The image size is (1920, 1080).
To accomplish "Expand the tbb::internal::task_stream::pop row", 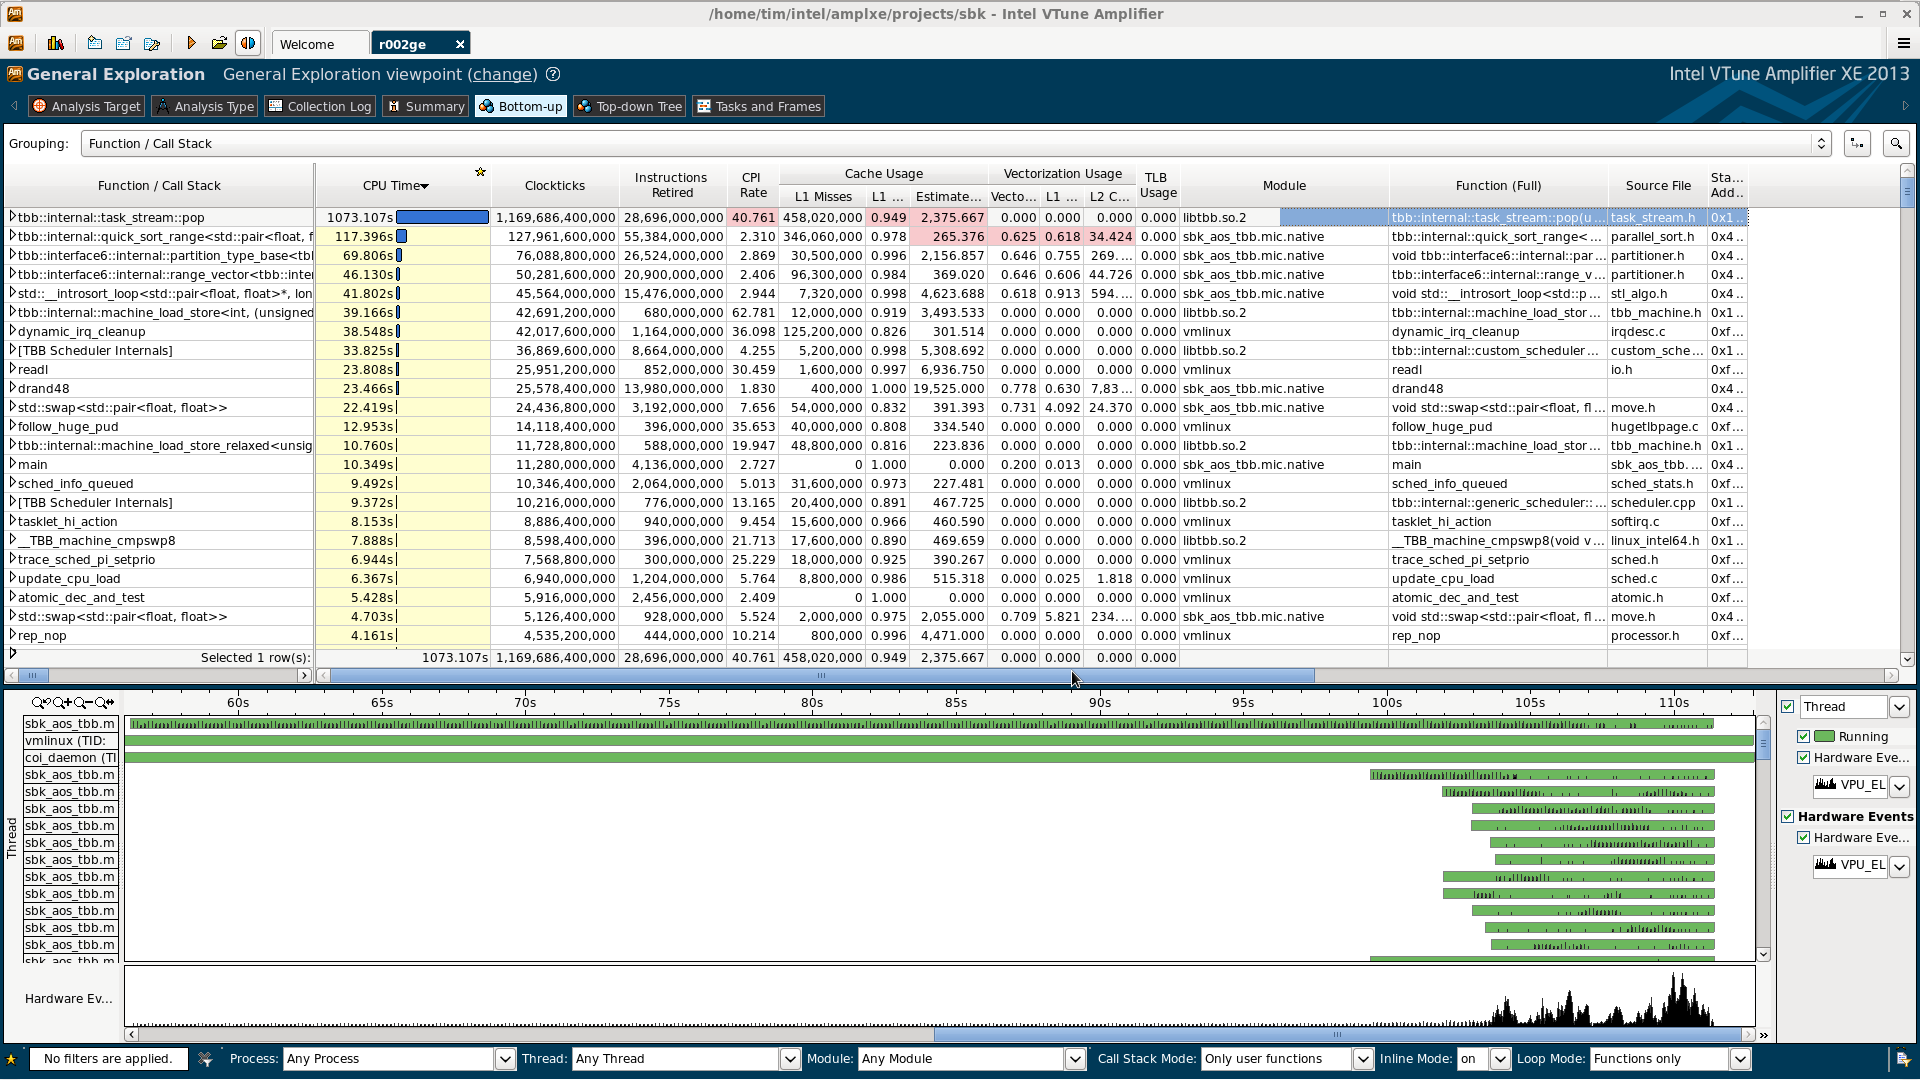I will tap(13, 217).
